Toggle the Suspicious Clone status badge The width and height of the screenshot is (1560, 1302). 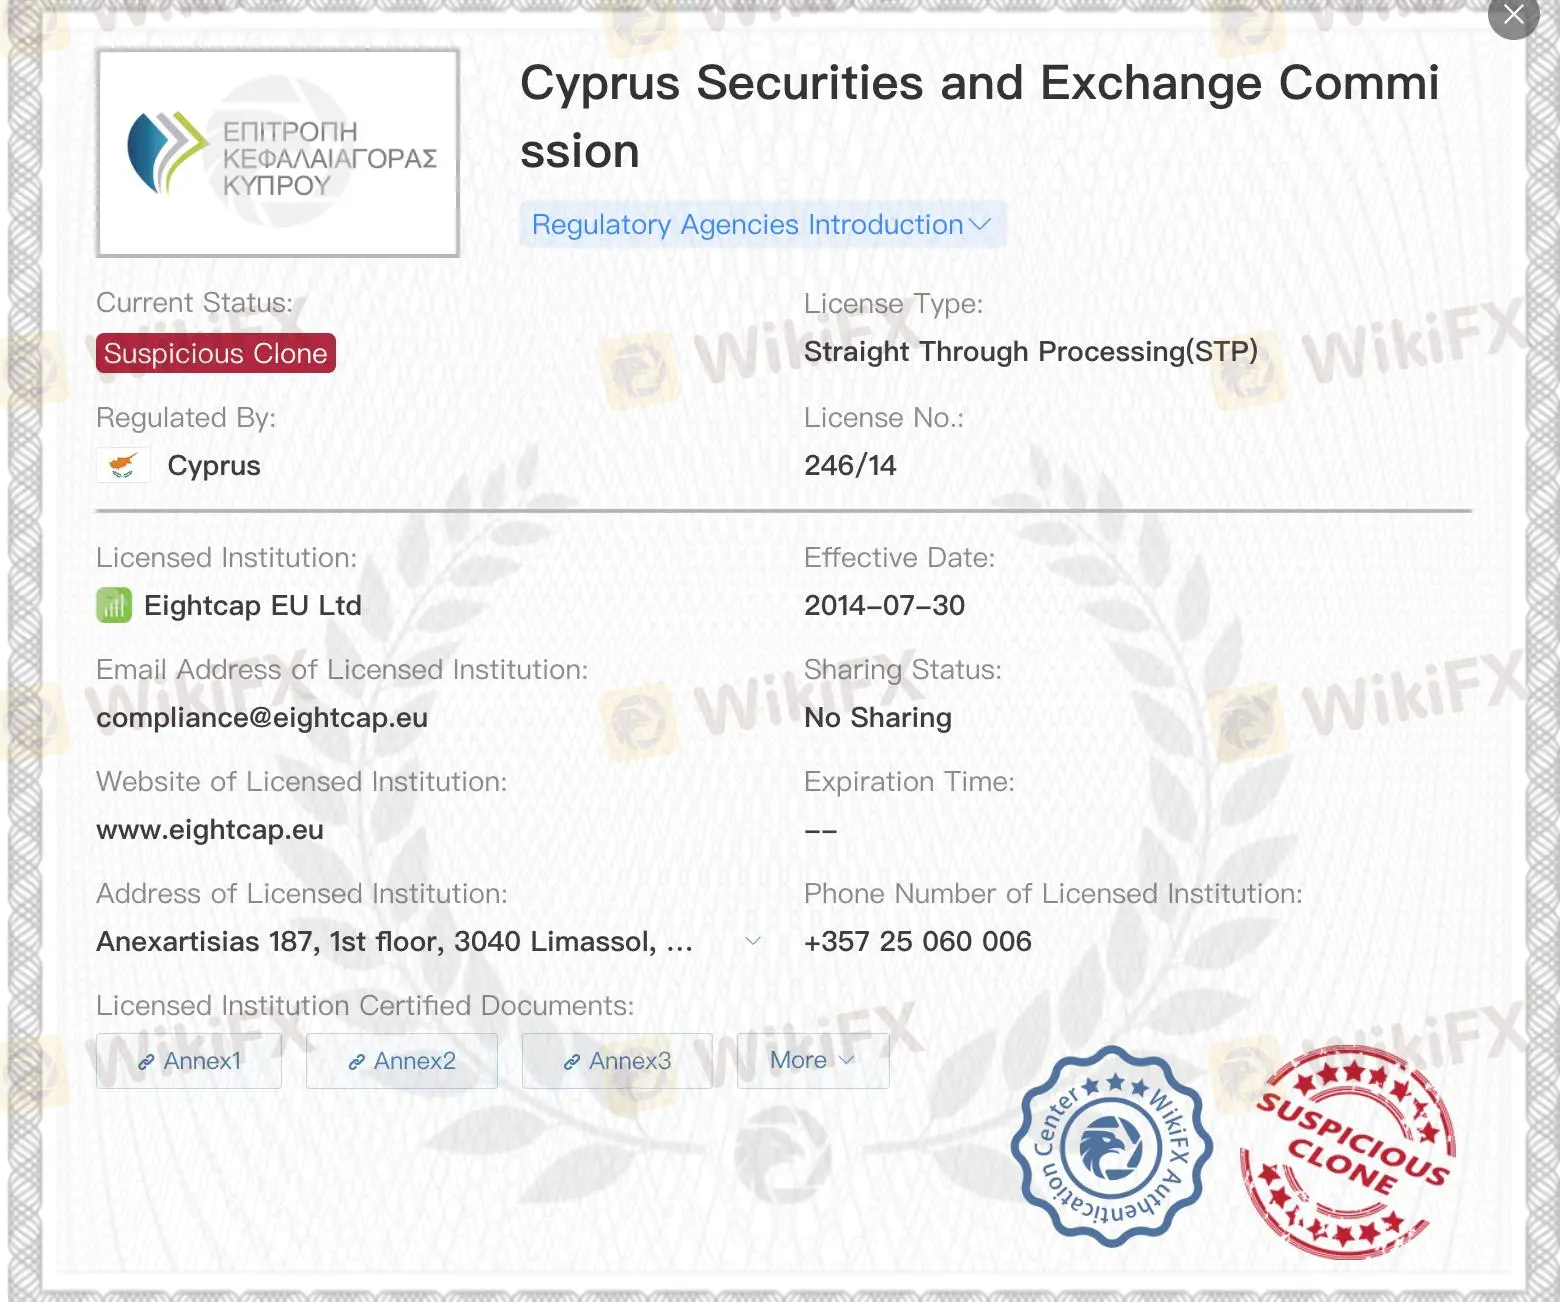point(214,353)
